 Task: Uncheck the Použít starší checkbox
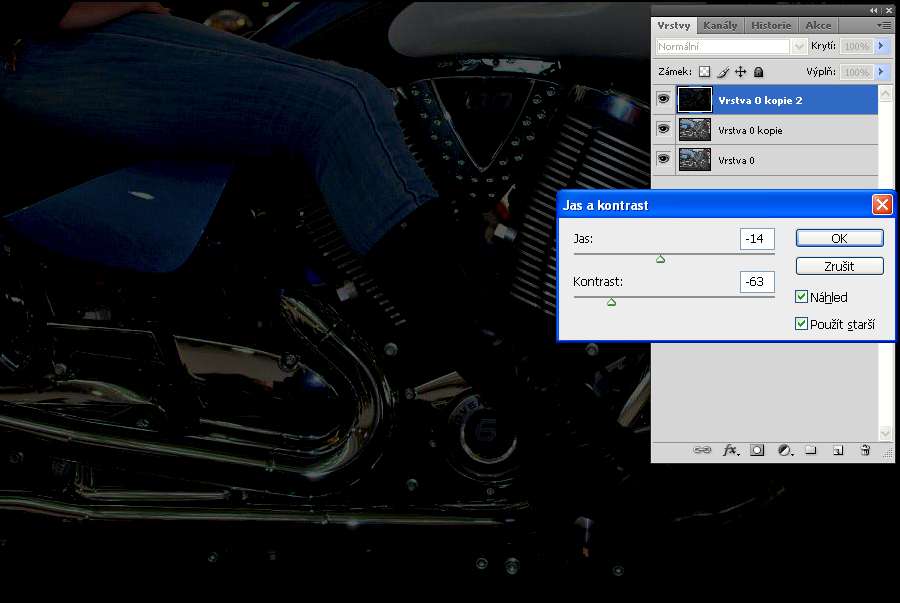pyautogui.click(x=802, y=324)
